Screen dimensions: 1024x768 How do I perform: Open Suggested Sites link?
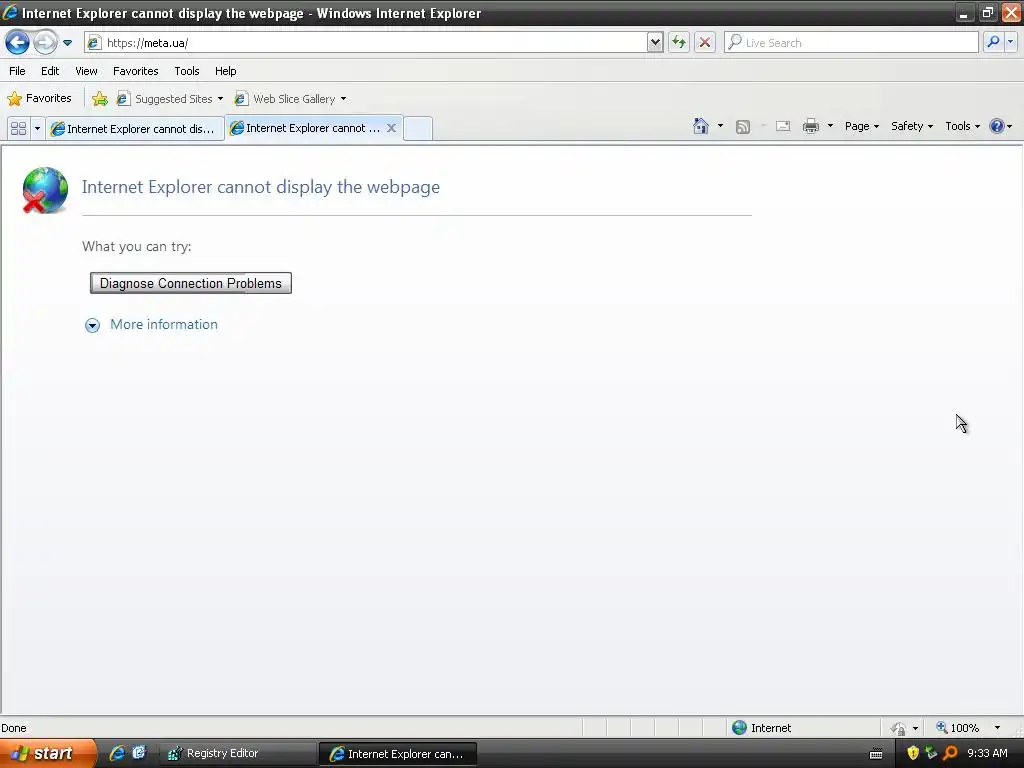pyautogui.click(x=169, y=99)
